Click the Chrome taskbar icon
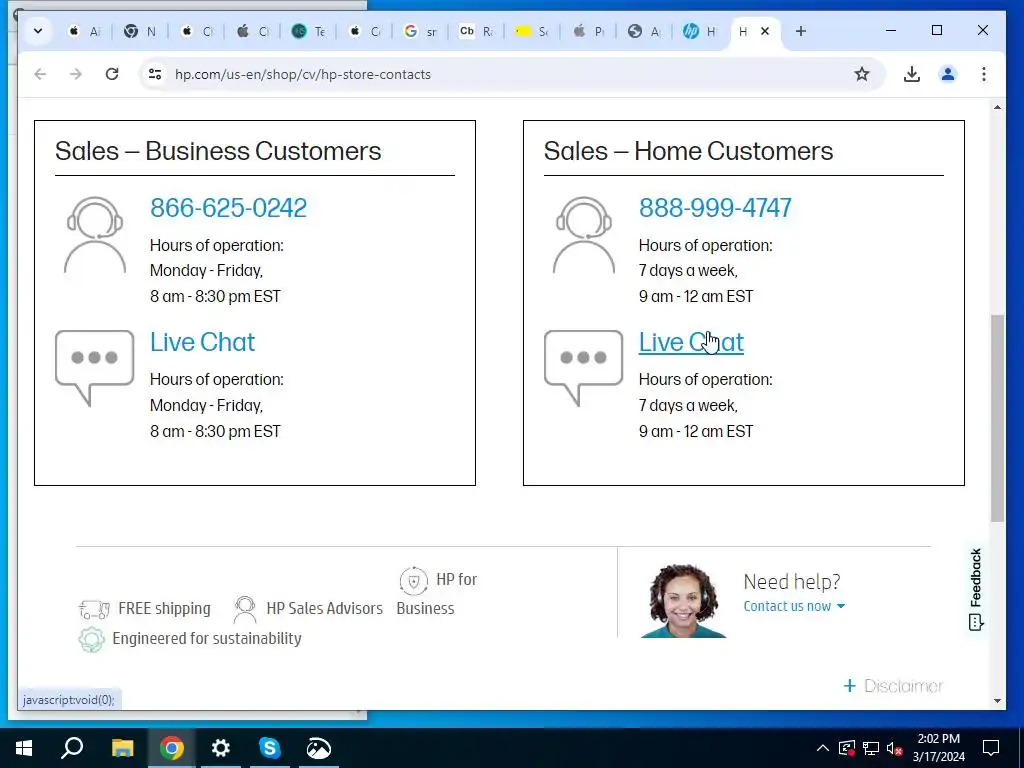1024x768 pixels. coord(172,748)
